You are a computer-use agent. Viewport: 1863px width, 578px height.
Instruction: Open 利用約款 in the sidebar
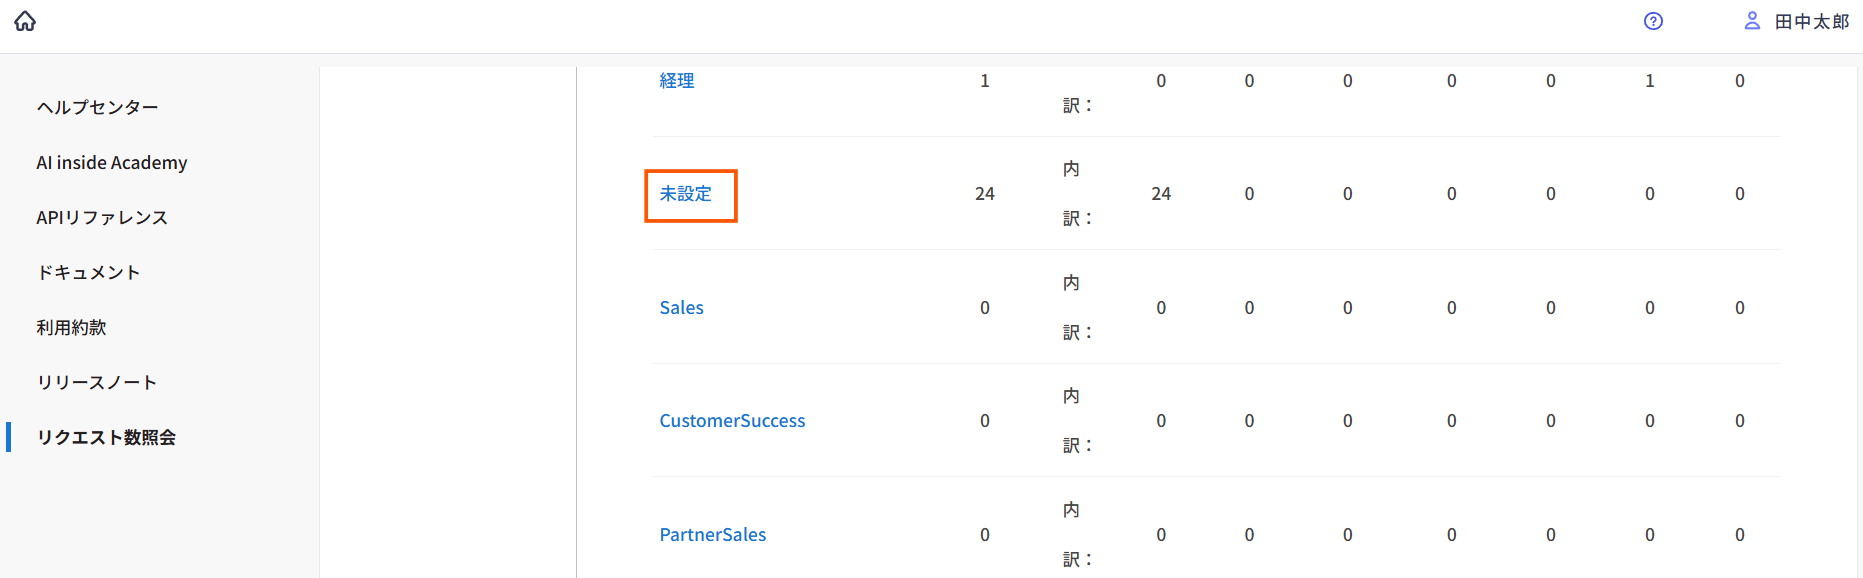pyautogui.click(x=71, y=327)
